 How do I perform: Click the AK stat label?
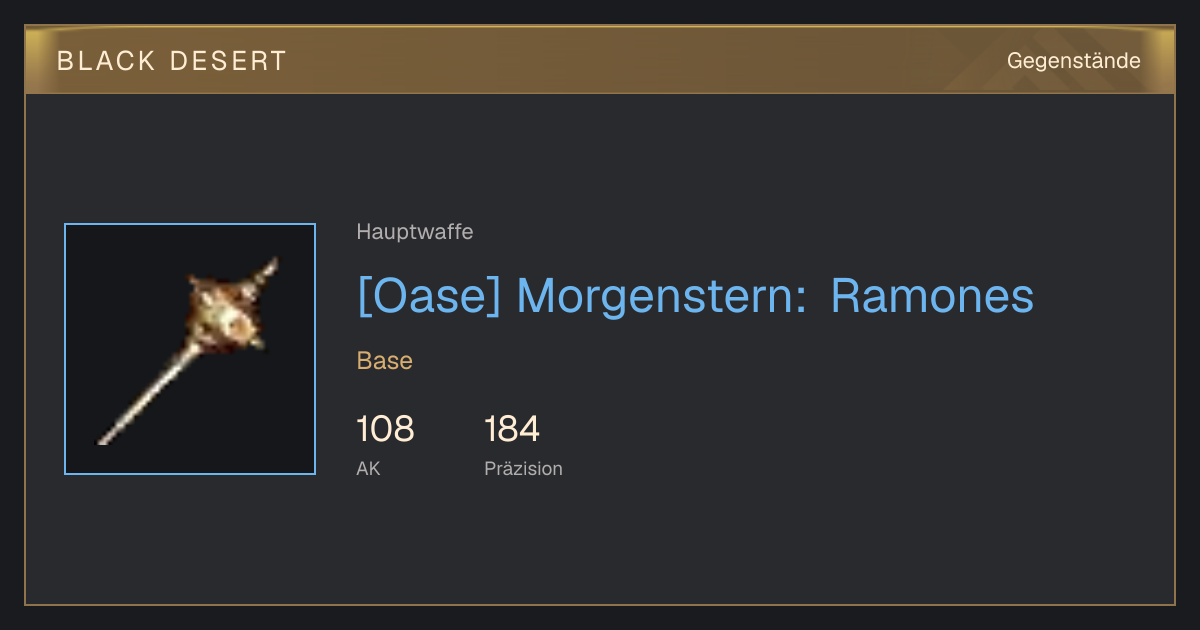coord(368,468)
